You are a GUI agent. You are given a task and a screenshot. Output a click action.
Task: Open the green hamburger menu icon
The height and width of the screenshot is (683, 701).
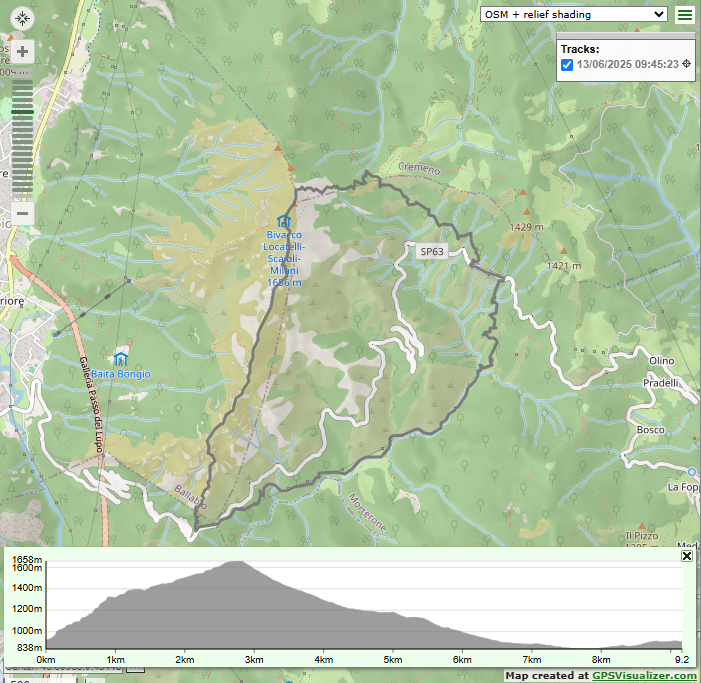pyautogui.click(x=685, y=15)
